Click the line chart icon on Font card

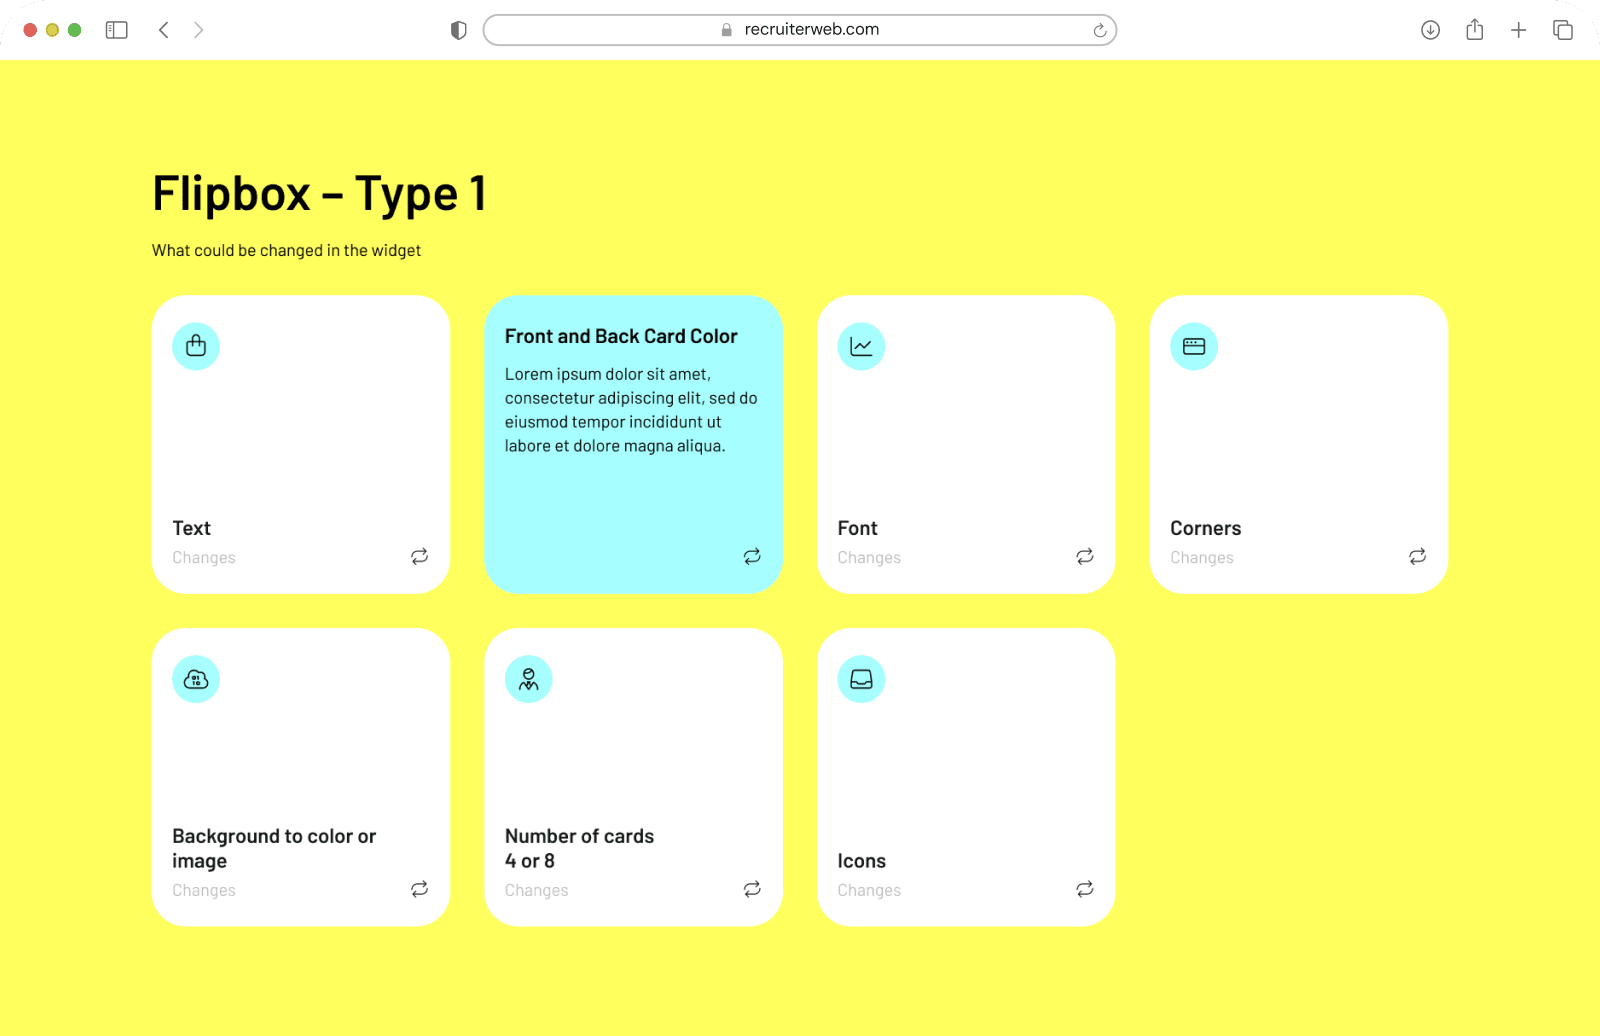tap(861, 346)
